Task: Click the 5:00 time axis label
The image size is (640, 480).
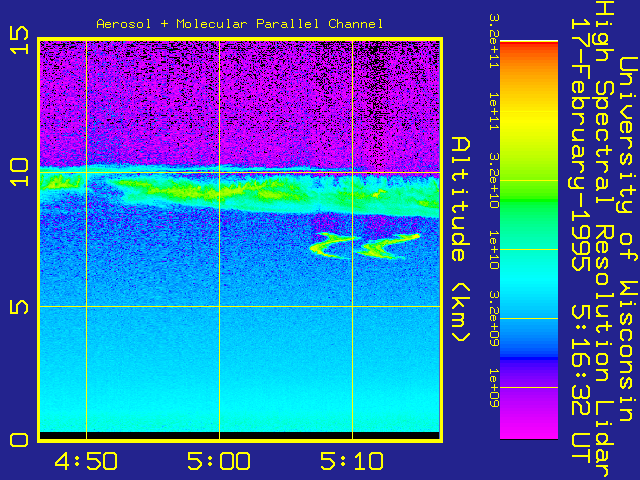Action: point(219,461)
